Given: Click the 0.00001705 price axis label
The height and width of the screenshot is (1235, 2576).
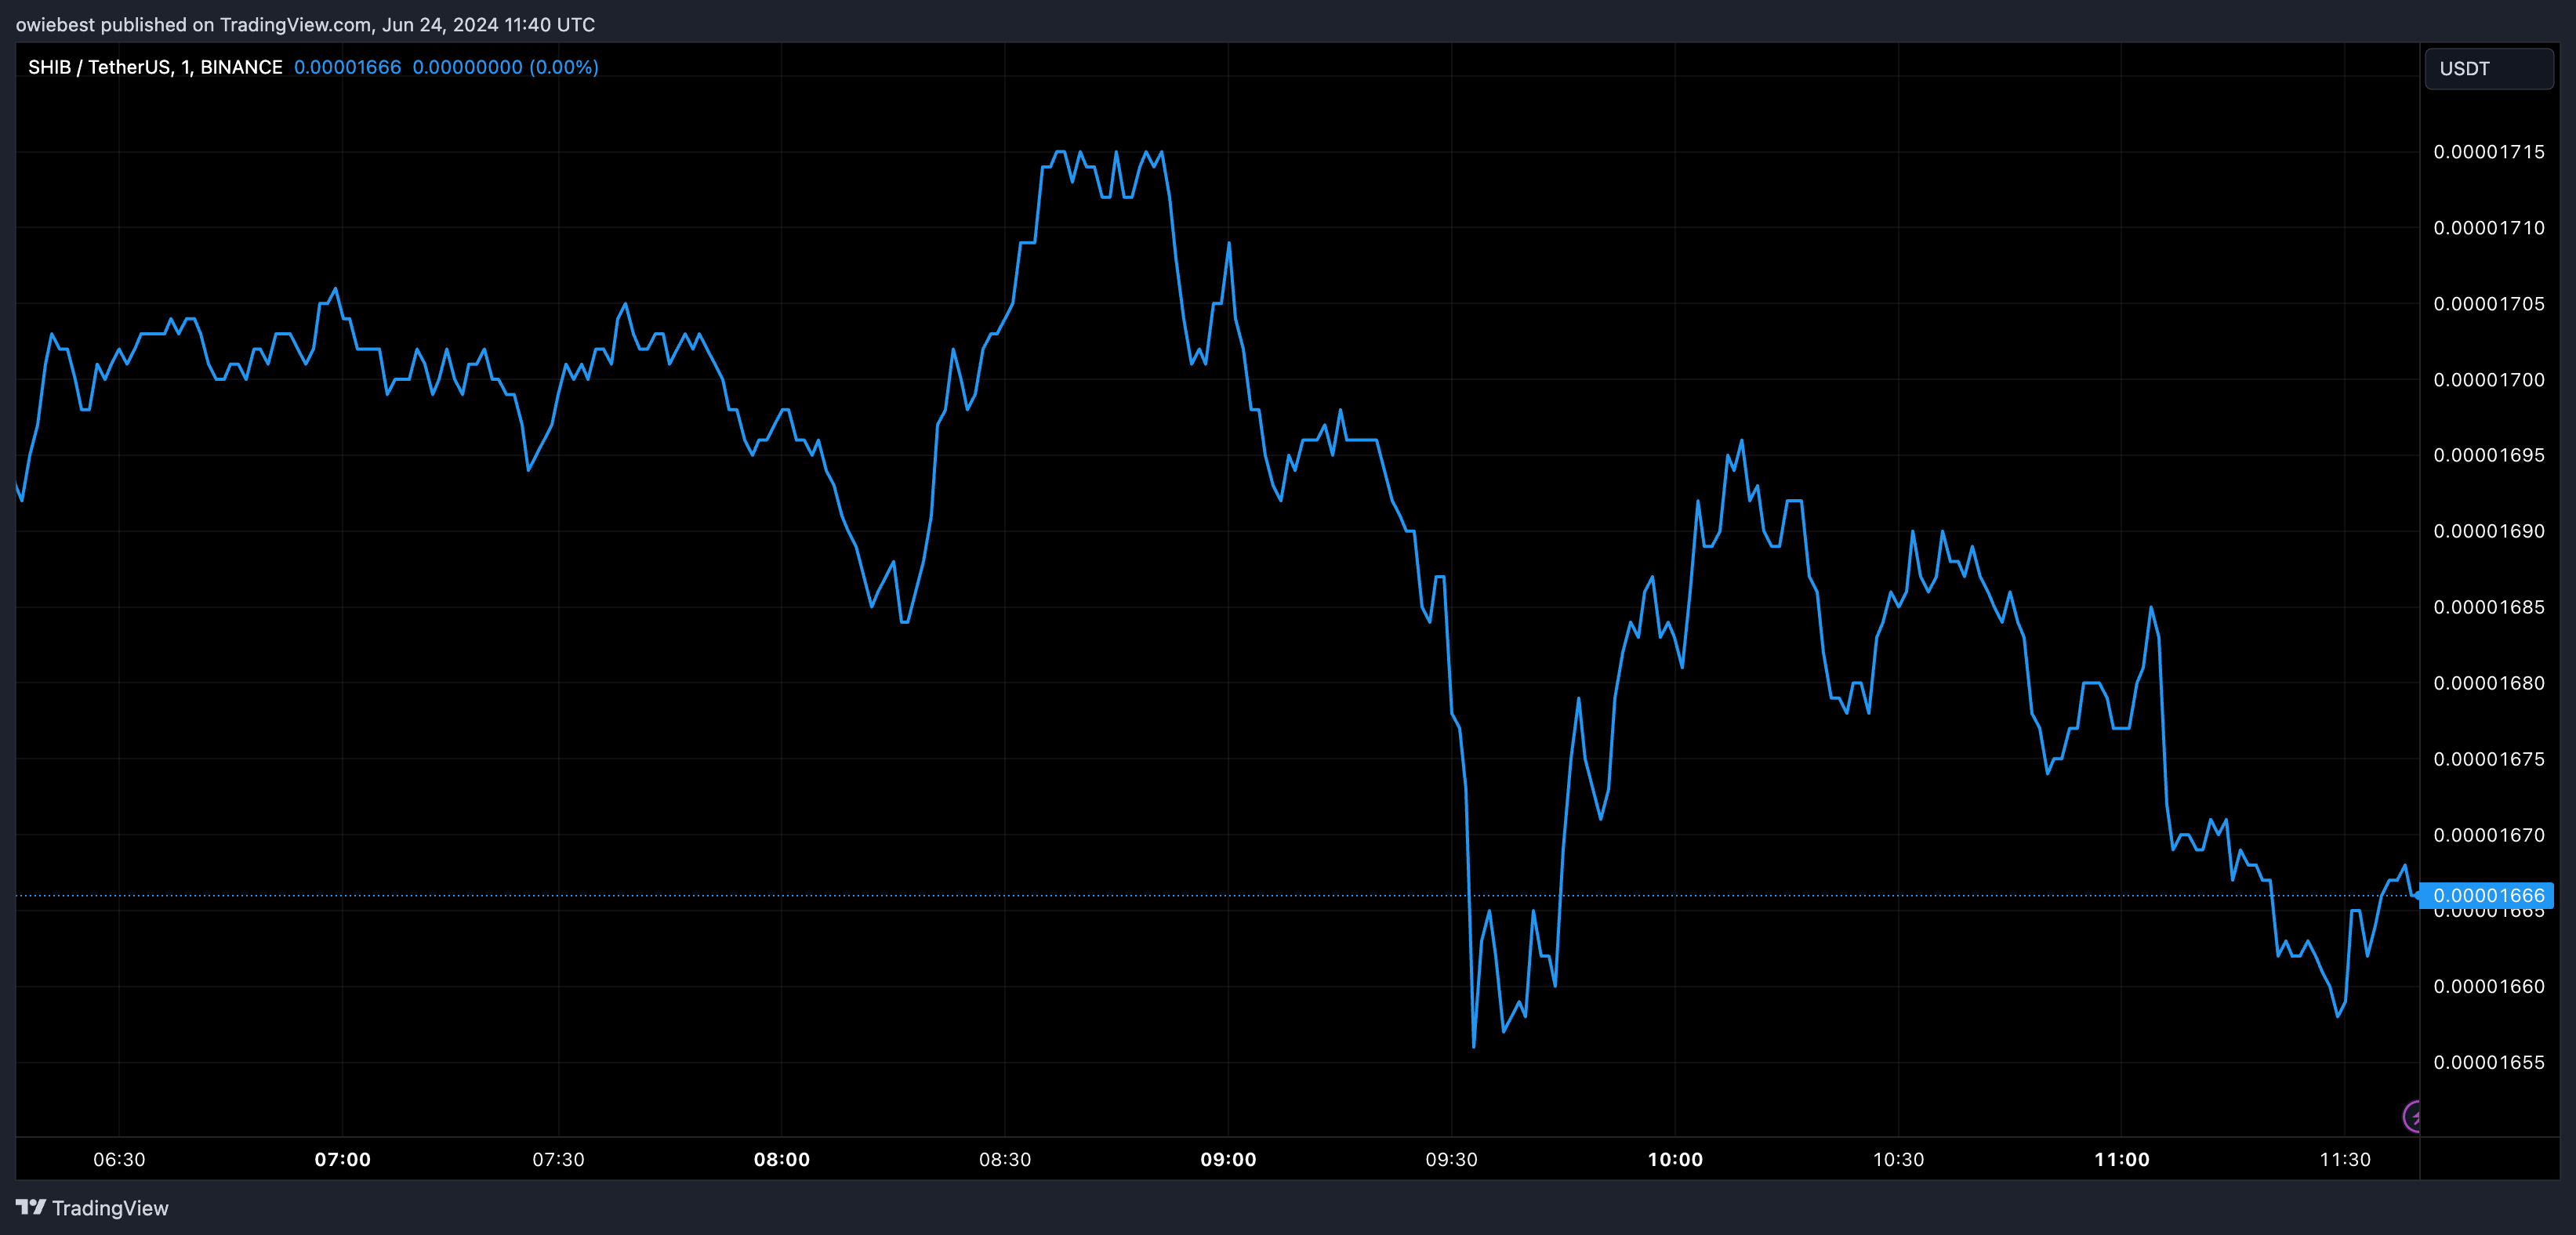Looking at the screenshot, I should (2488, 304).
